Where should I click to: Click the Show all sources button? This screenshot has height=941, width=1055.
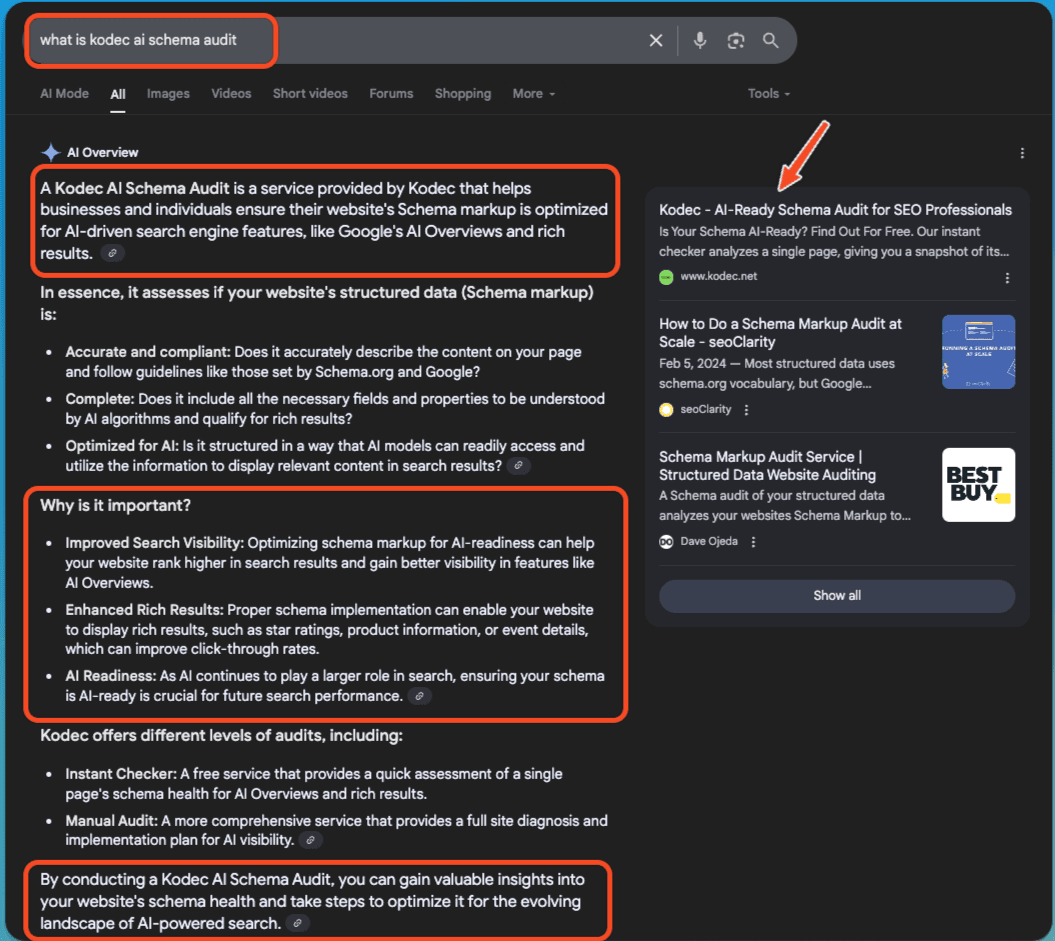[837, 596]
